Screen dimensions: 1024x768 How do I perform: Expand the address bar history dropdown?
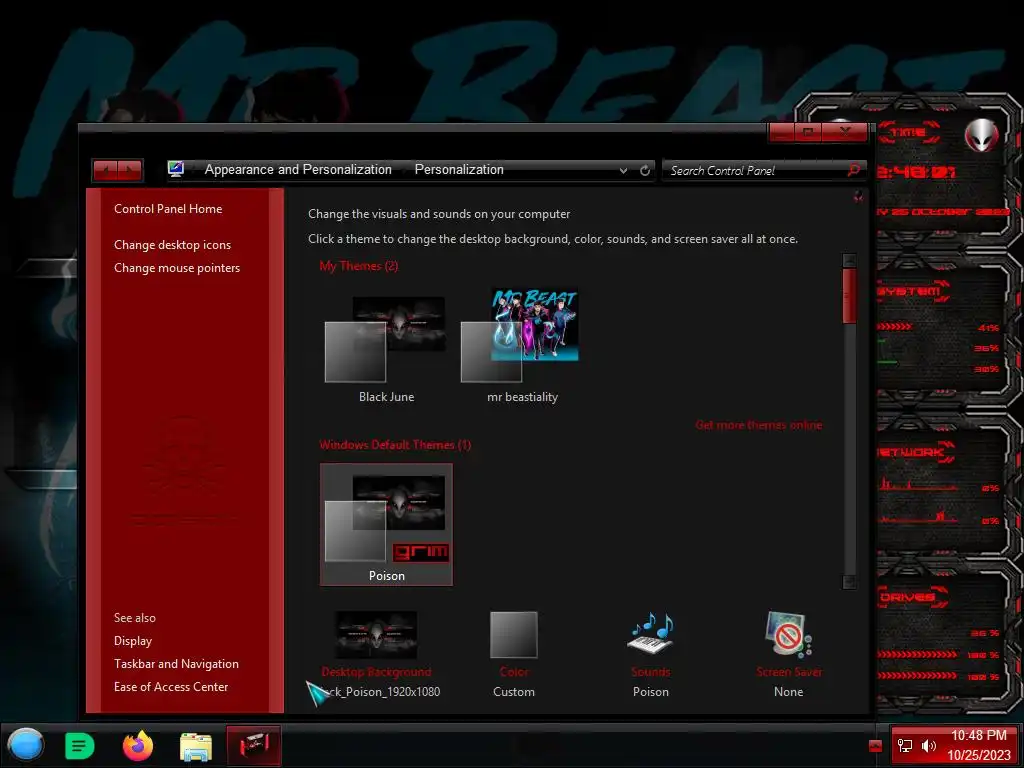623,170
